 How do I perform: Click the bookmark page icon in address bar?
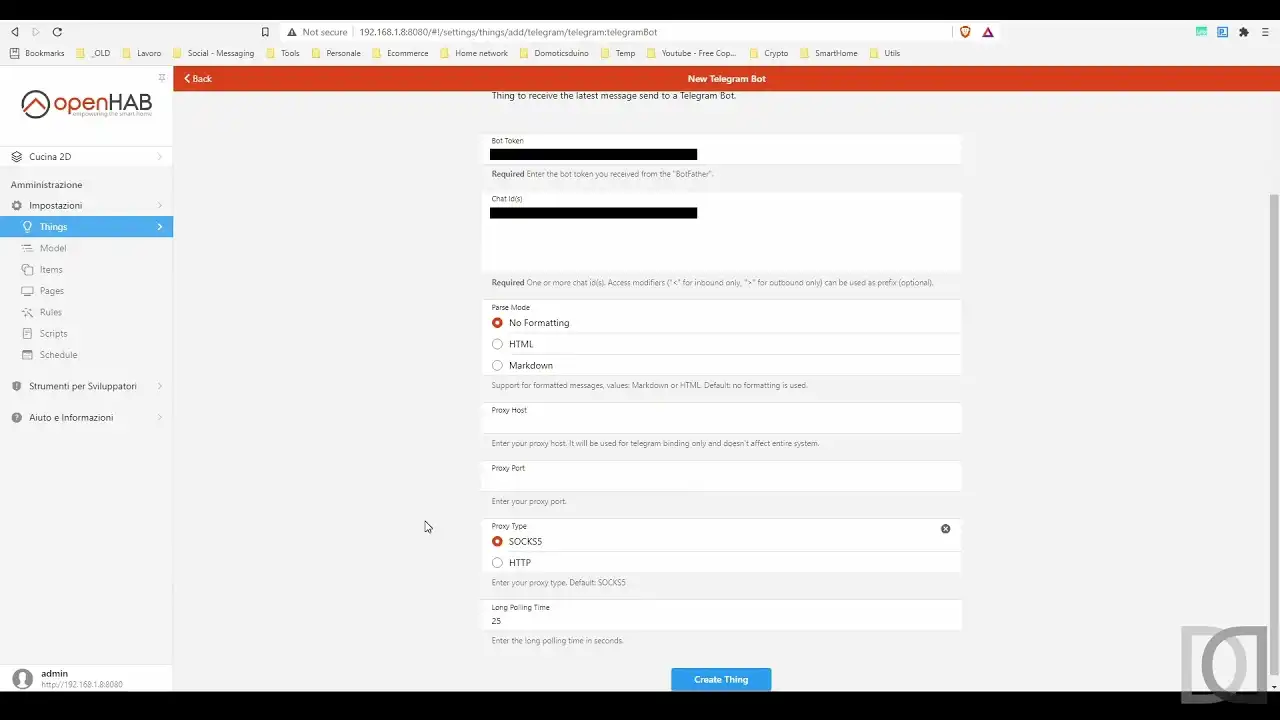(265, 32)
